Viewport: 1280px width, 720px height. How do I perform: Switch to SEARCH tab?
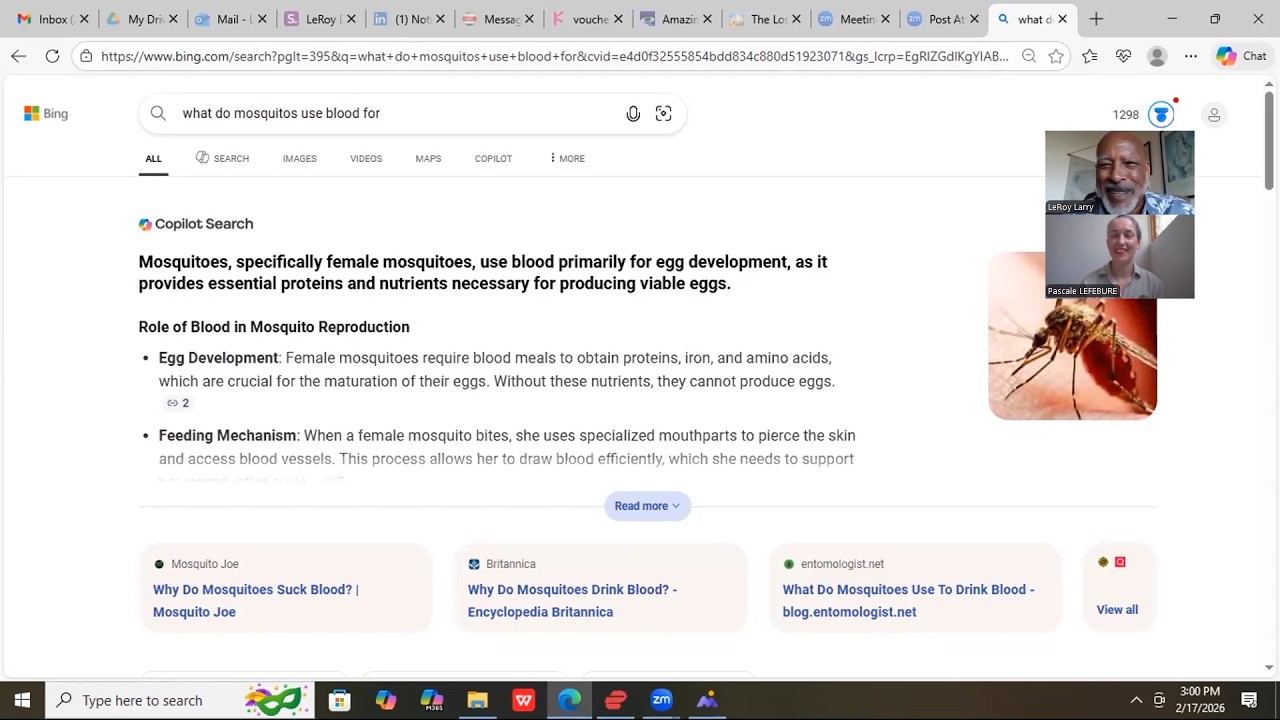tap(222, 158)
